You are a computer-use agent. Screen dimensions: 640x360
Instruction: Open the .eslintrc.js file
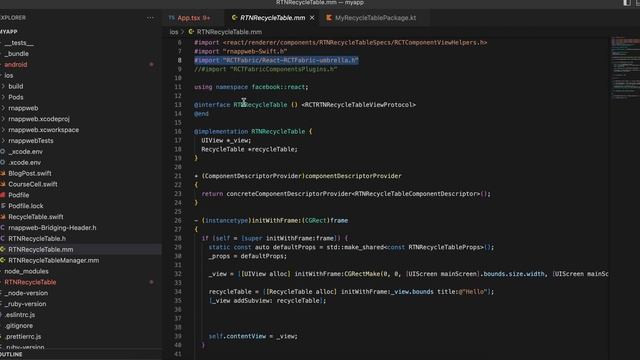[x=20, y=315]
